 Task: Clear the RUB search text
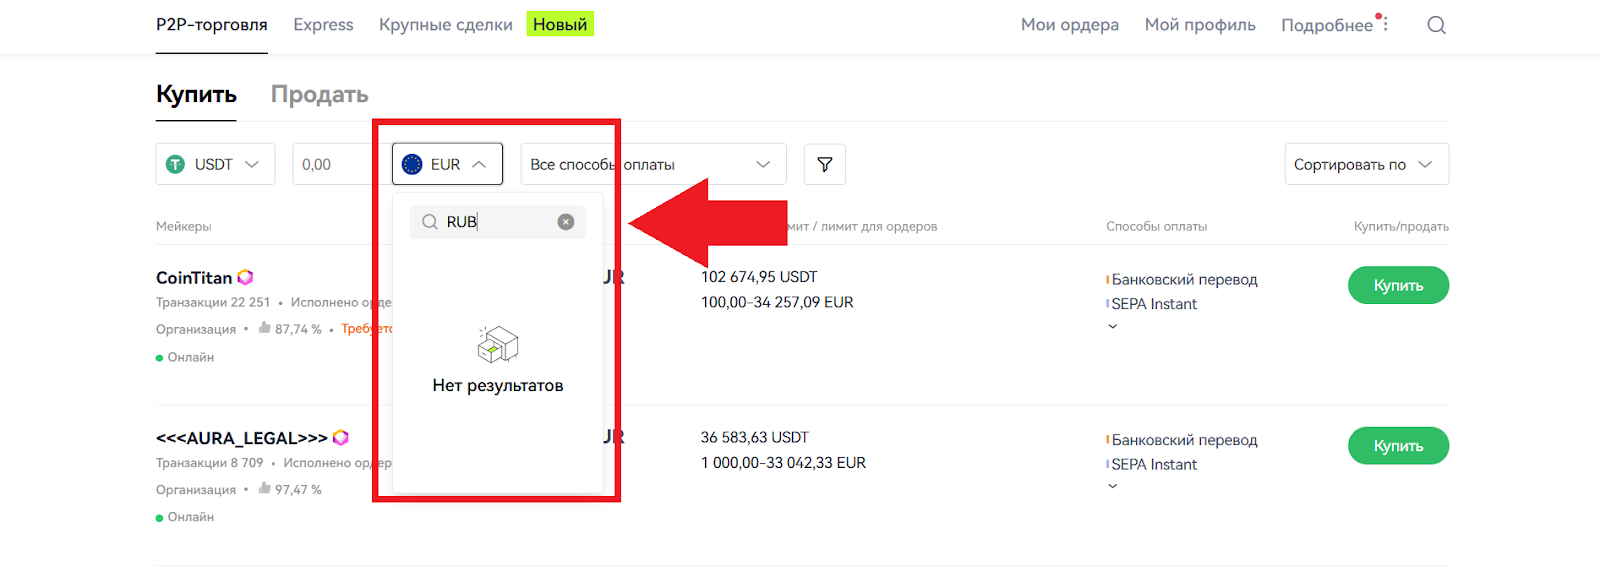pyautogui.click(x=566, y=222)
